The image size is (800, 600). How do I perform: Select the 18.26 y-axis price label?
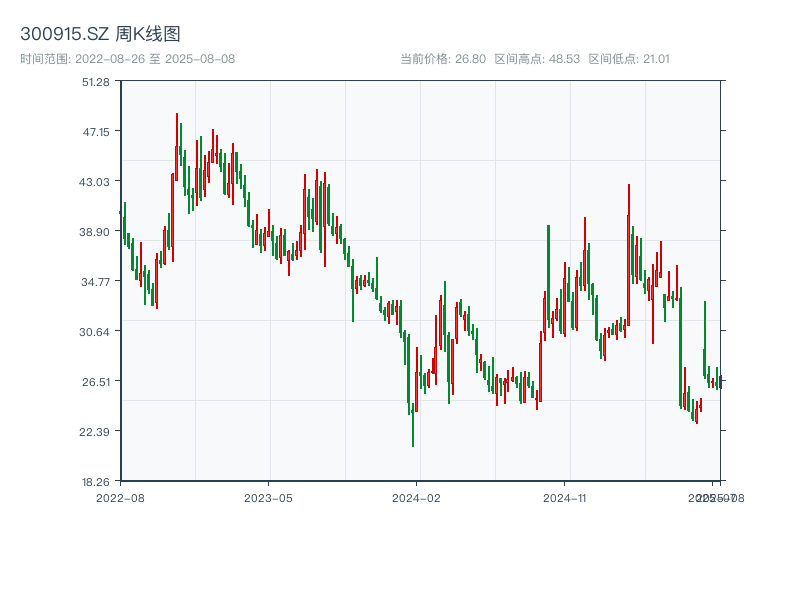point(96,481)
